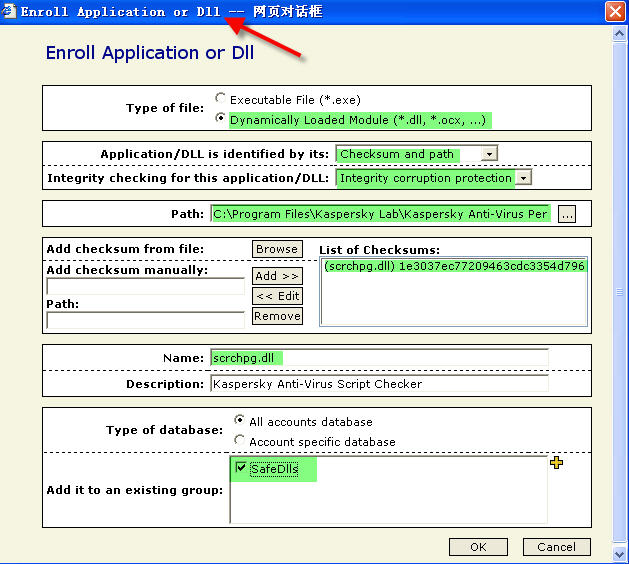Open the Checksum and path dropdown
629x564 pixels.
(489, 154)
